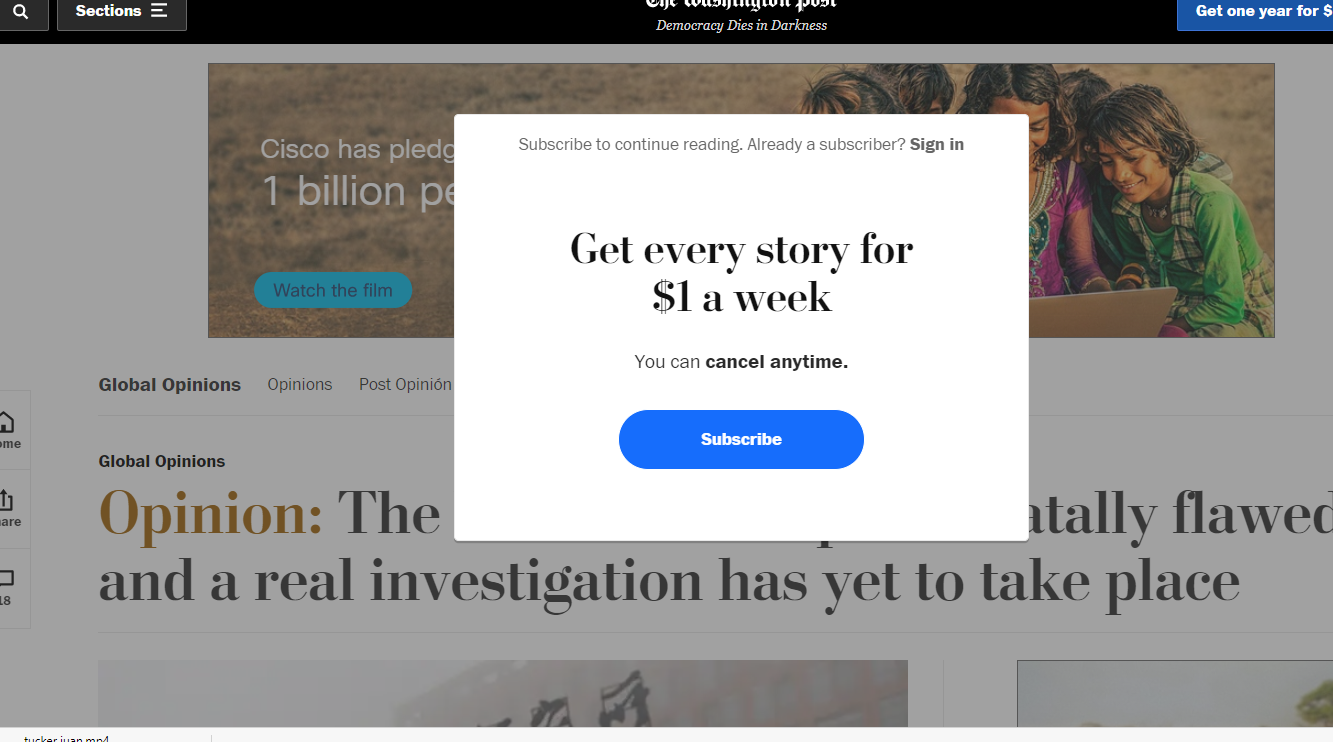Open the Cisco banner advertisement
Image resolution: width=1333 pixels, height=742 pixels.
(x=741, y=200)
